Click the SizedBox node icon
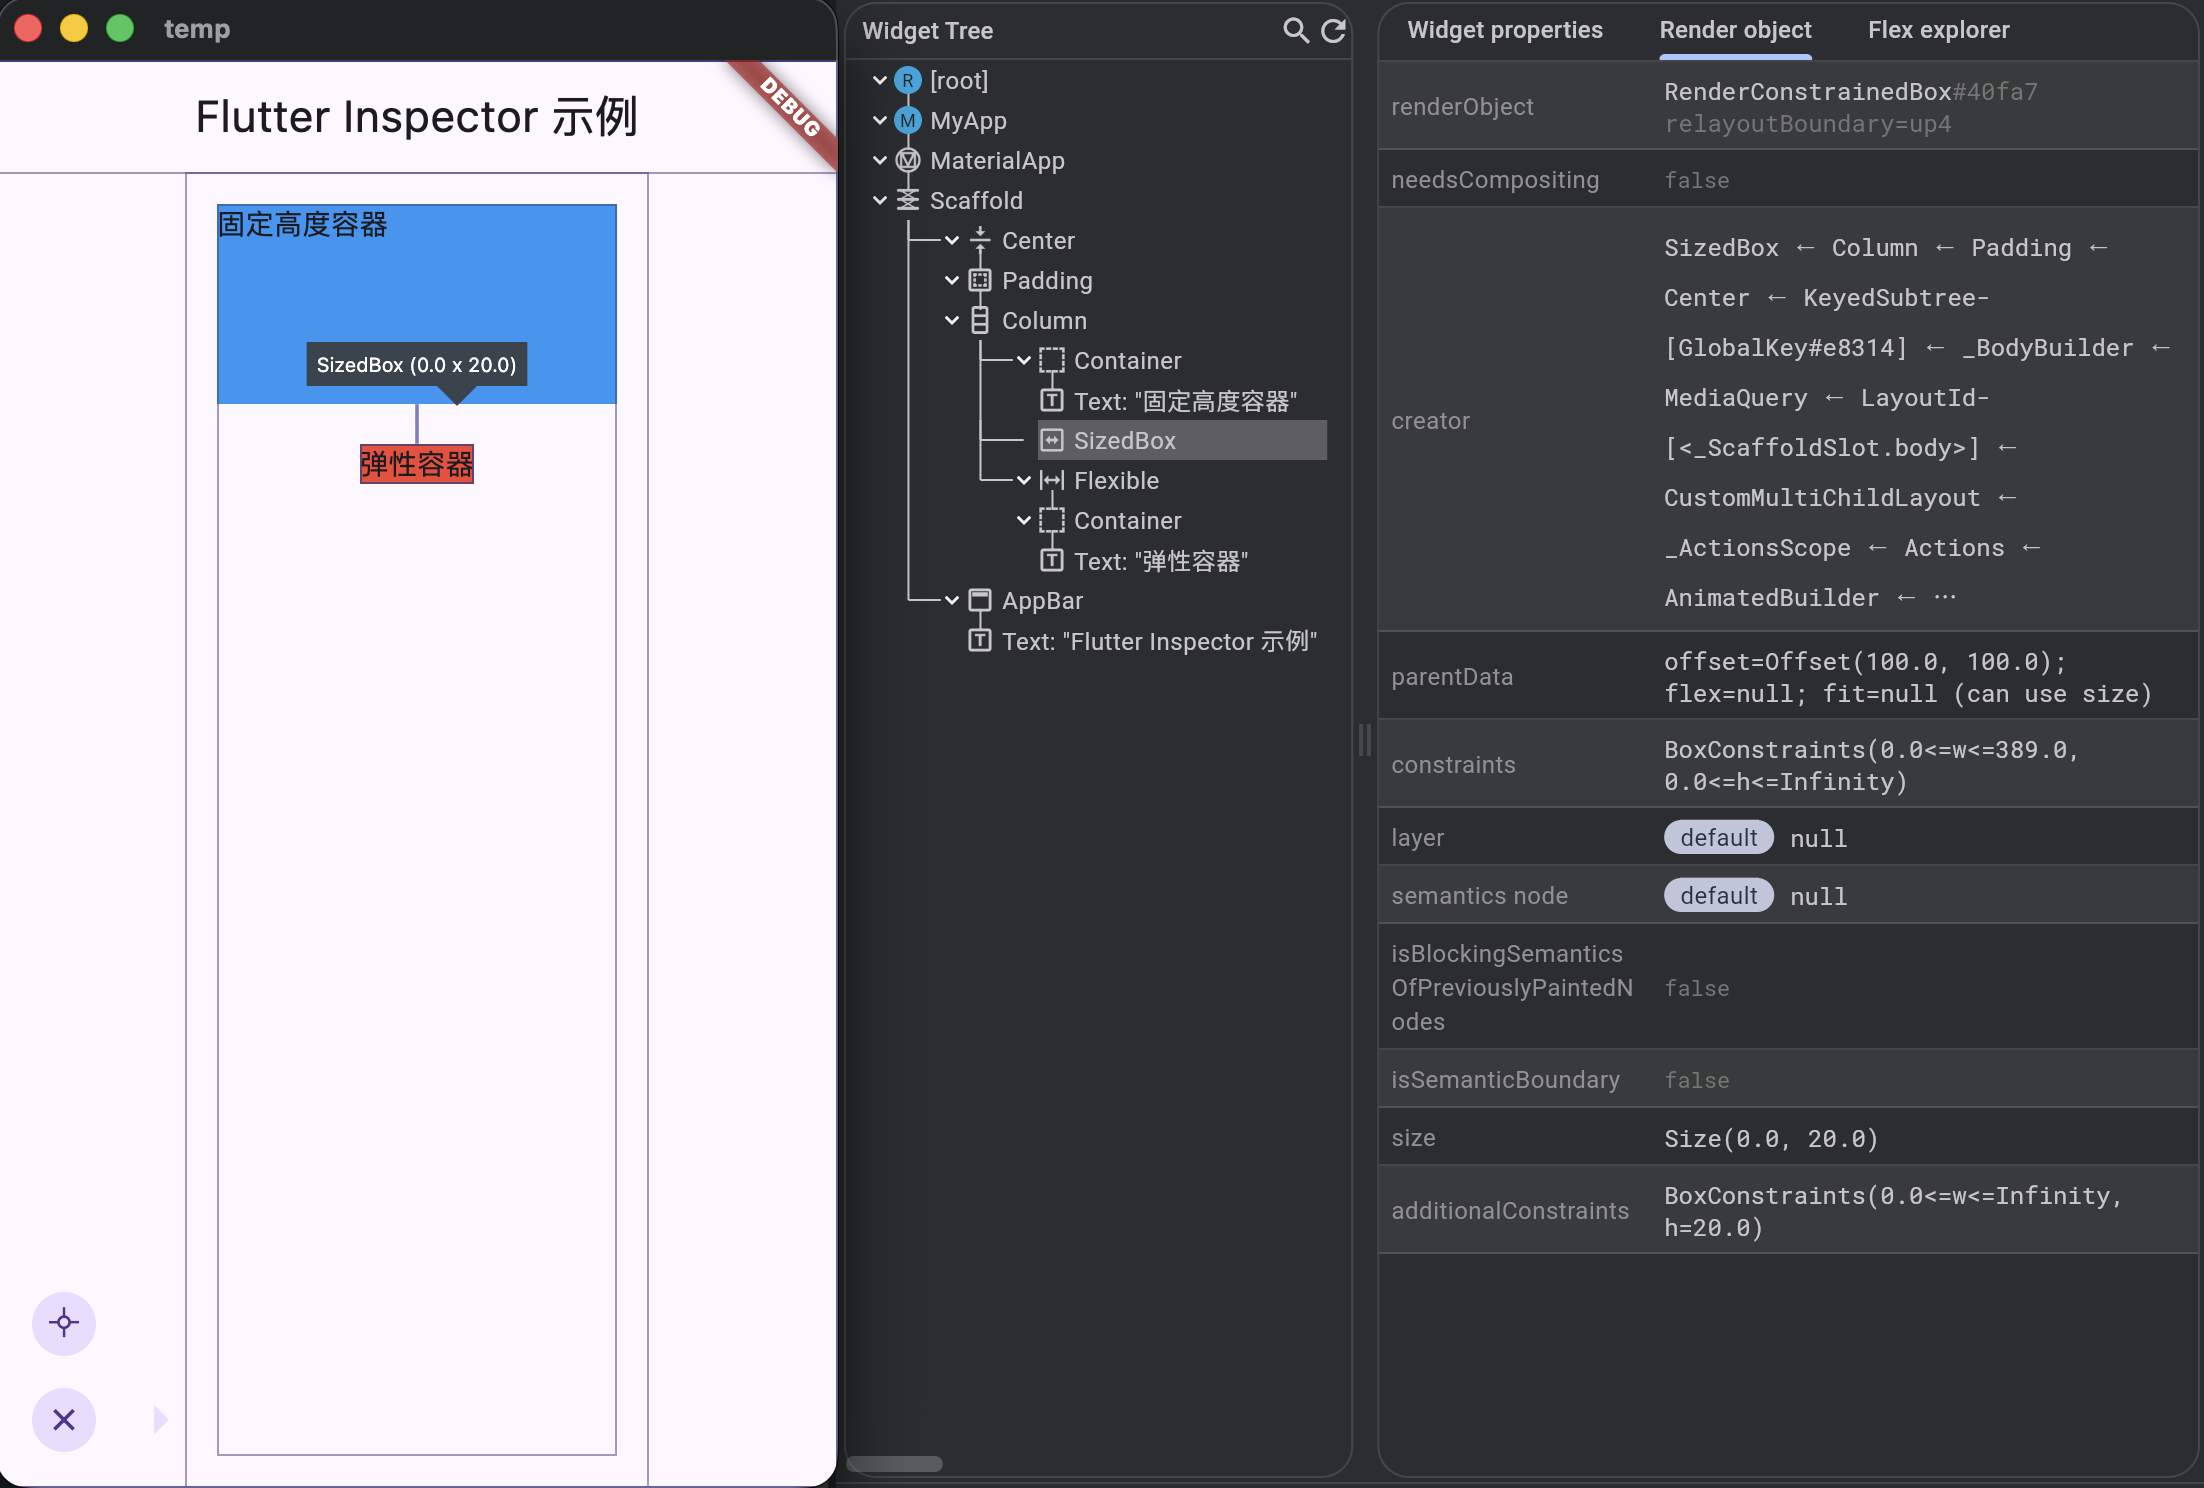The height and width of the screenshot is (1488, 2204). pos(1052,441)
